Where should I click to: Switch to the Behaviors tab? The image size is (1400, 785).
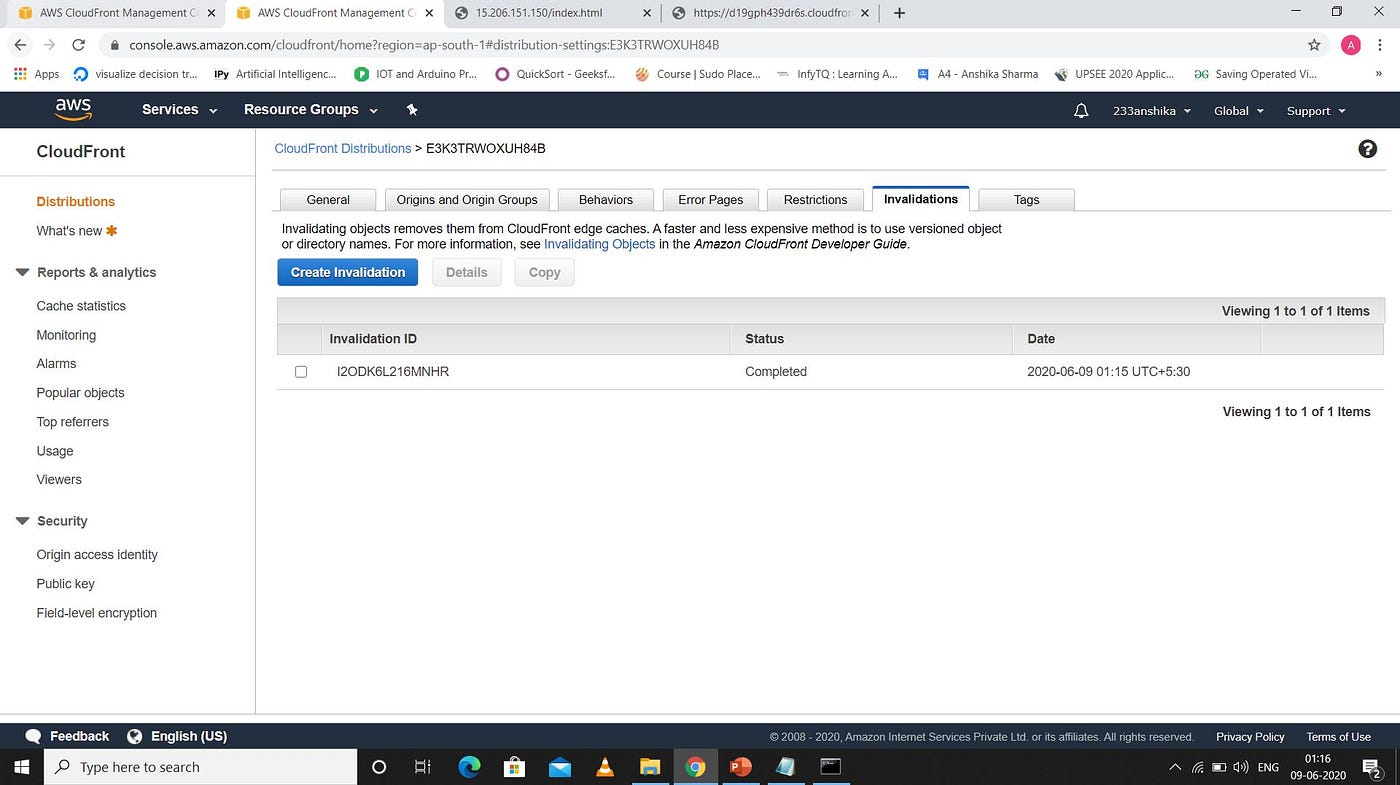click(606, 199)
